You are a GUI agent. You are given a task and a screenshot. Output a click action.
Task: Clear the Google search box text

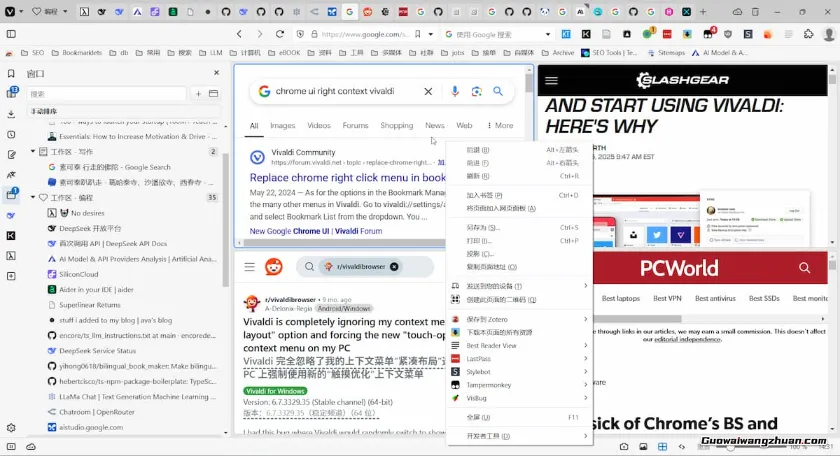428,91
